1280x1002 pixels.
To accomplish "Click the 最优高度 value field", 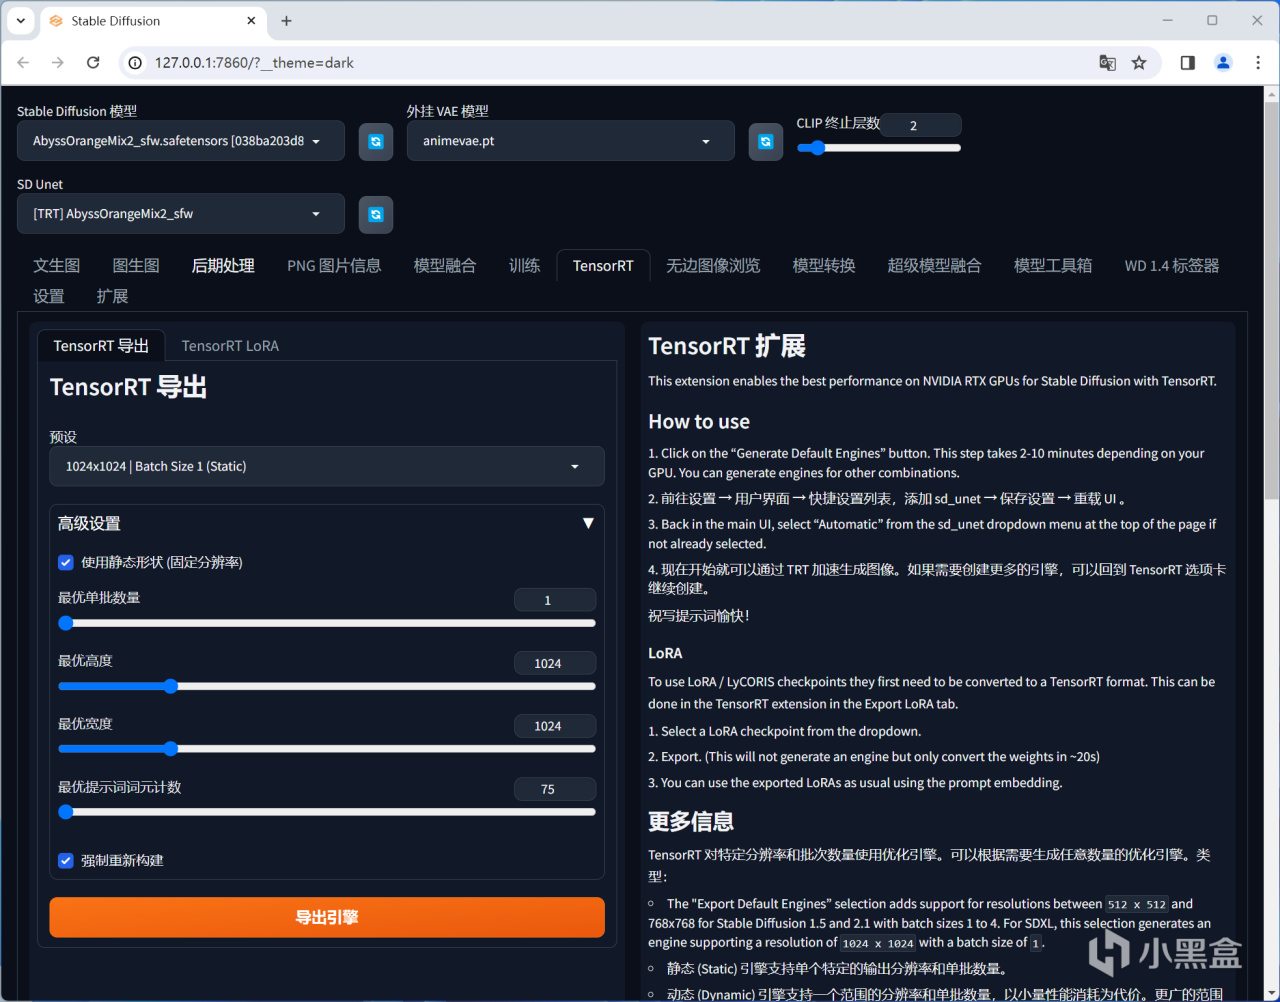I will click(x=555, y=663).
